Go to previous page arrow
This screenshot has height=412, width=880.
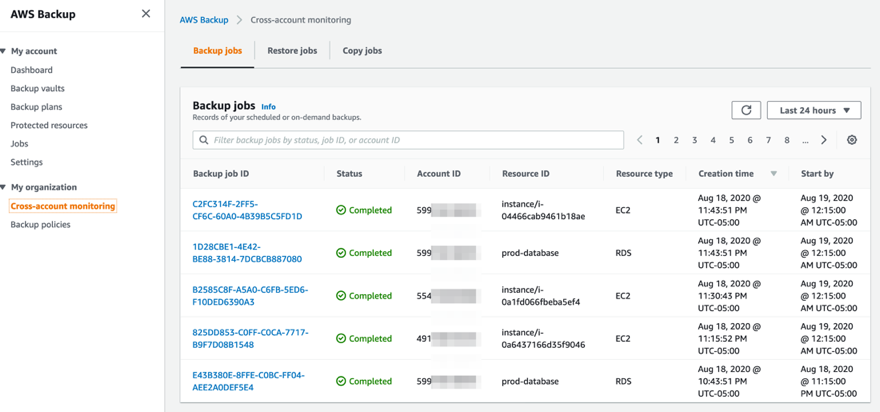point(639,140)
